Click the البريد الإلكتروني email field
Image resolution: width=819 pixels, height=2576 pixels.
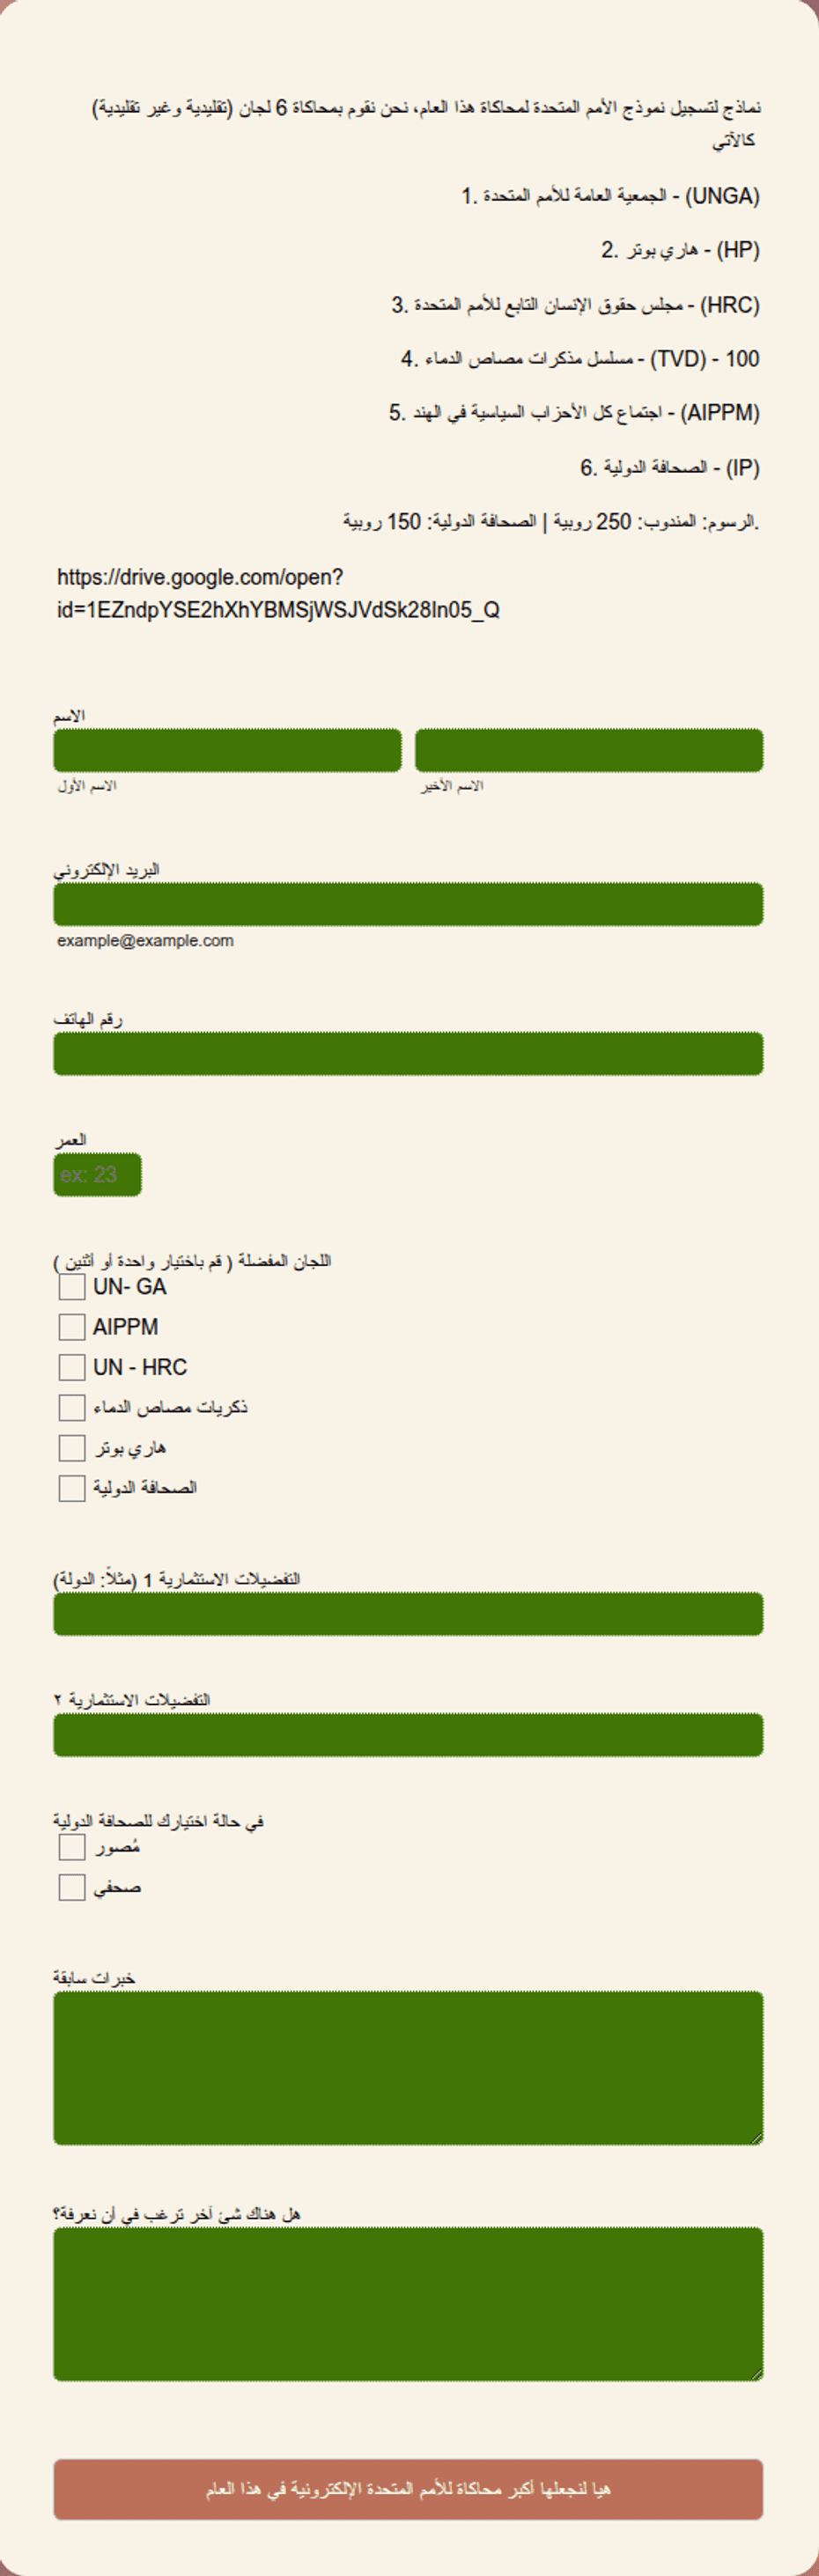[x=408, y=904]
